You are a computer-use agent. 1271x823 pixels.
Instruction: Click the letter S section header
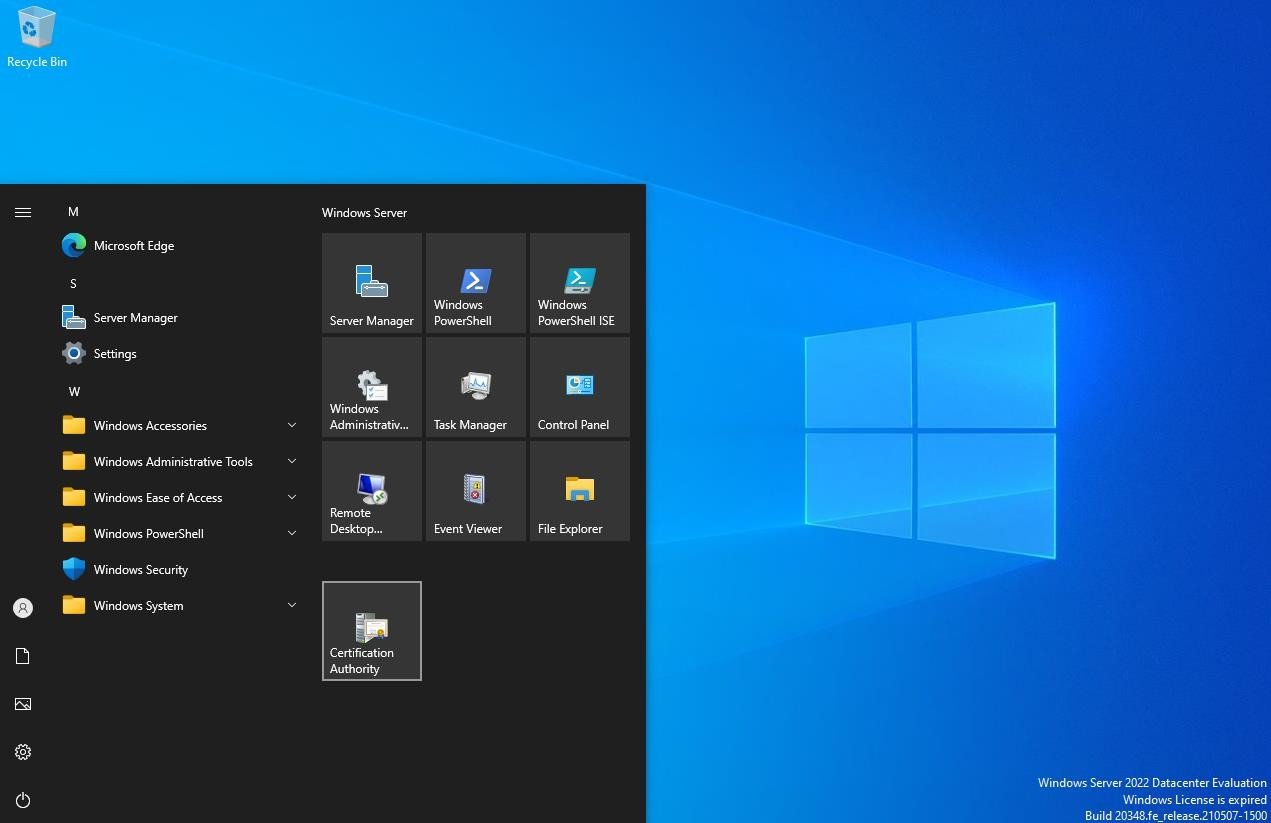click(73, 284)
